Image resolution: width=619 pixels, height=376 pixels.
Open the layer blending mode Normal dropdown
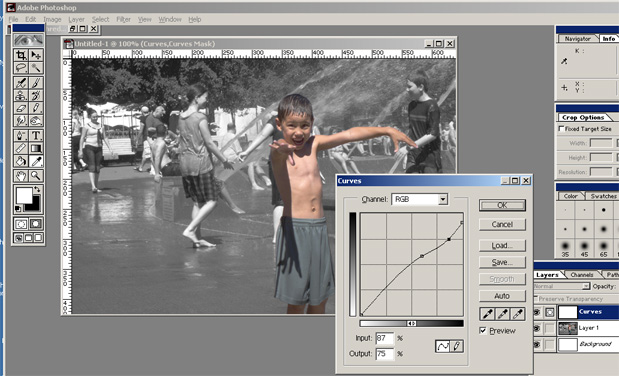[562, 286]
